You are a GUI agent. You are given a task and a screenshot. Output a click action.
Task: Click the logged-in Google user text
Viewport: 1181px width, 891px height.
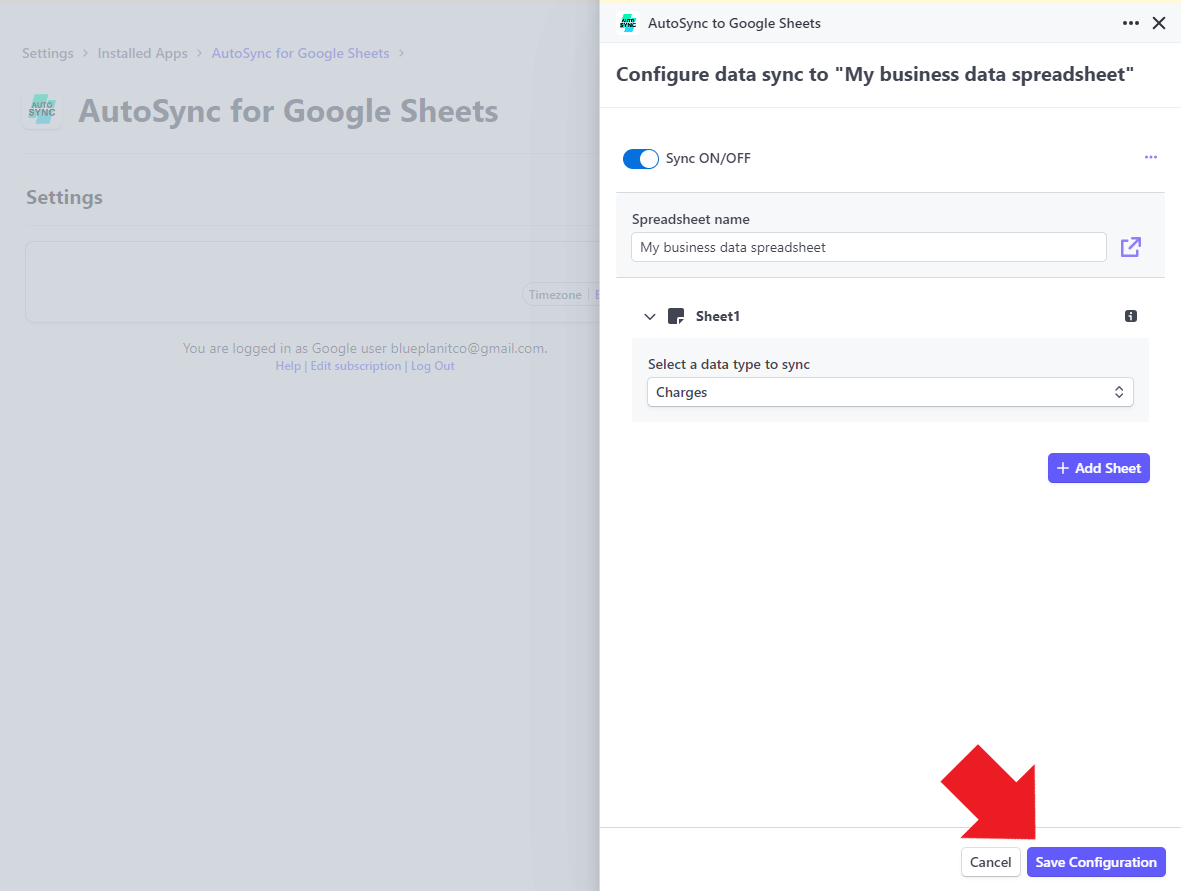pyautogui.click(x=365, y=348)
